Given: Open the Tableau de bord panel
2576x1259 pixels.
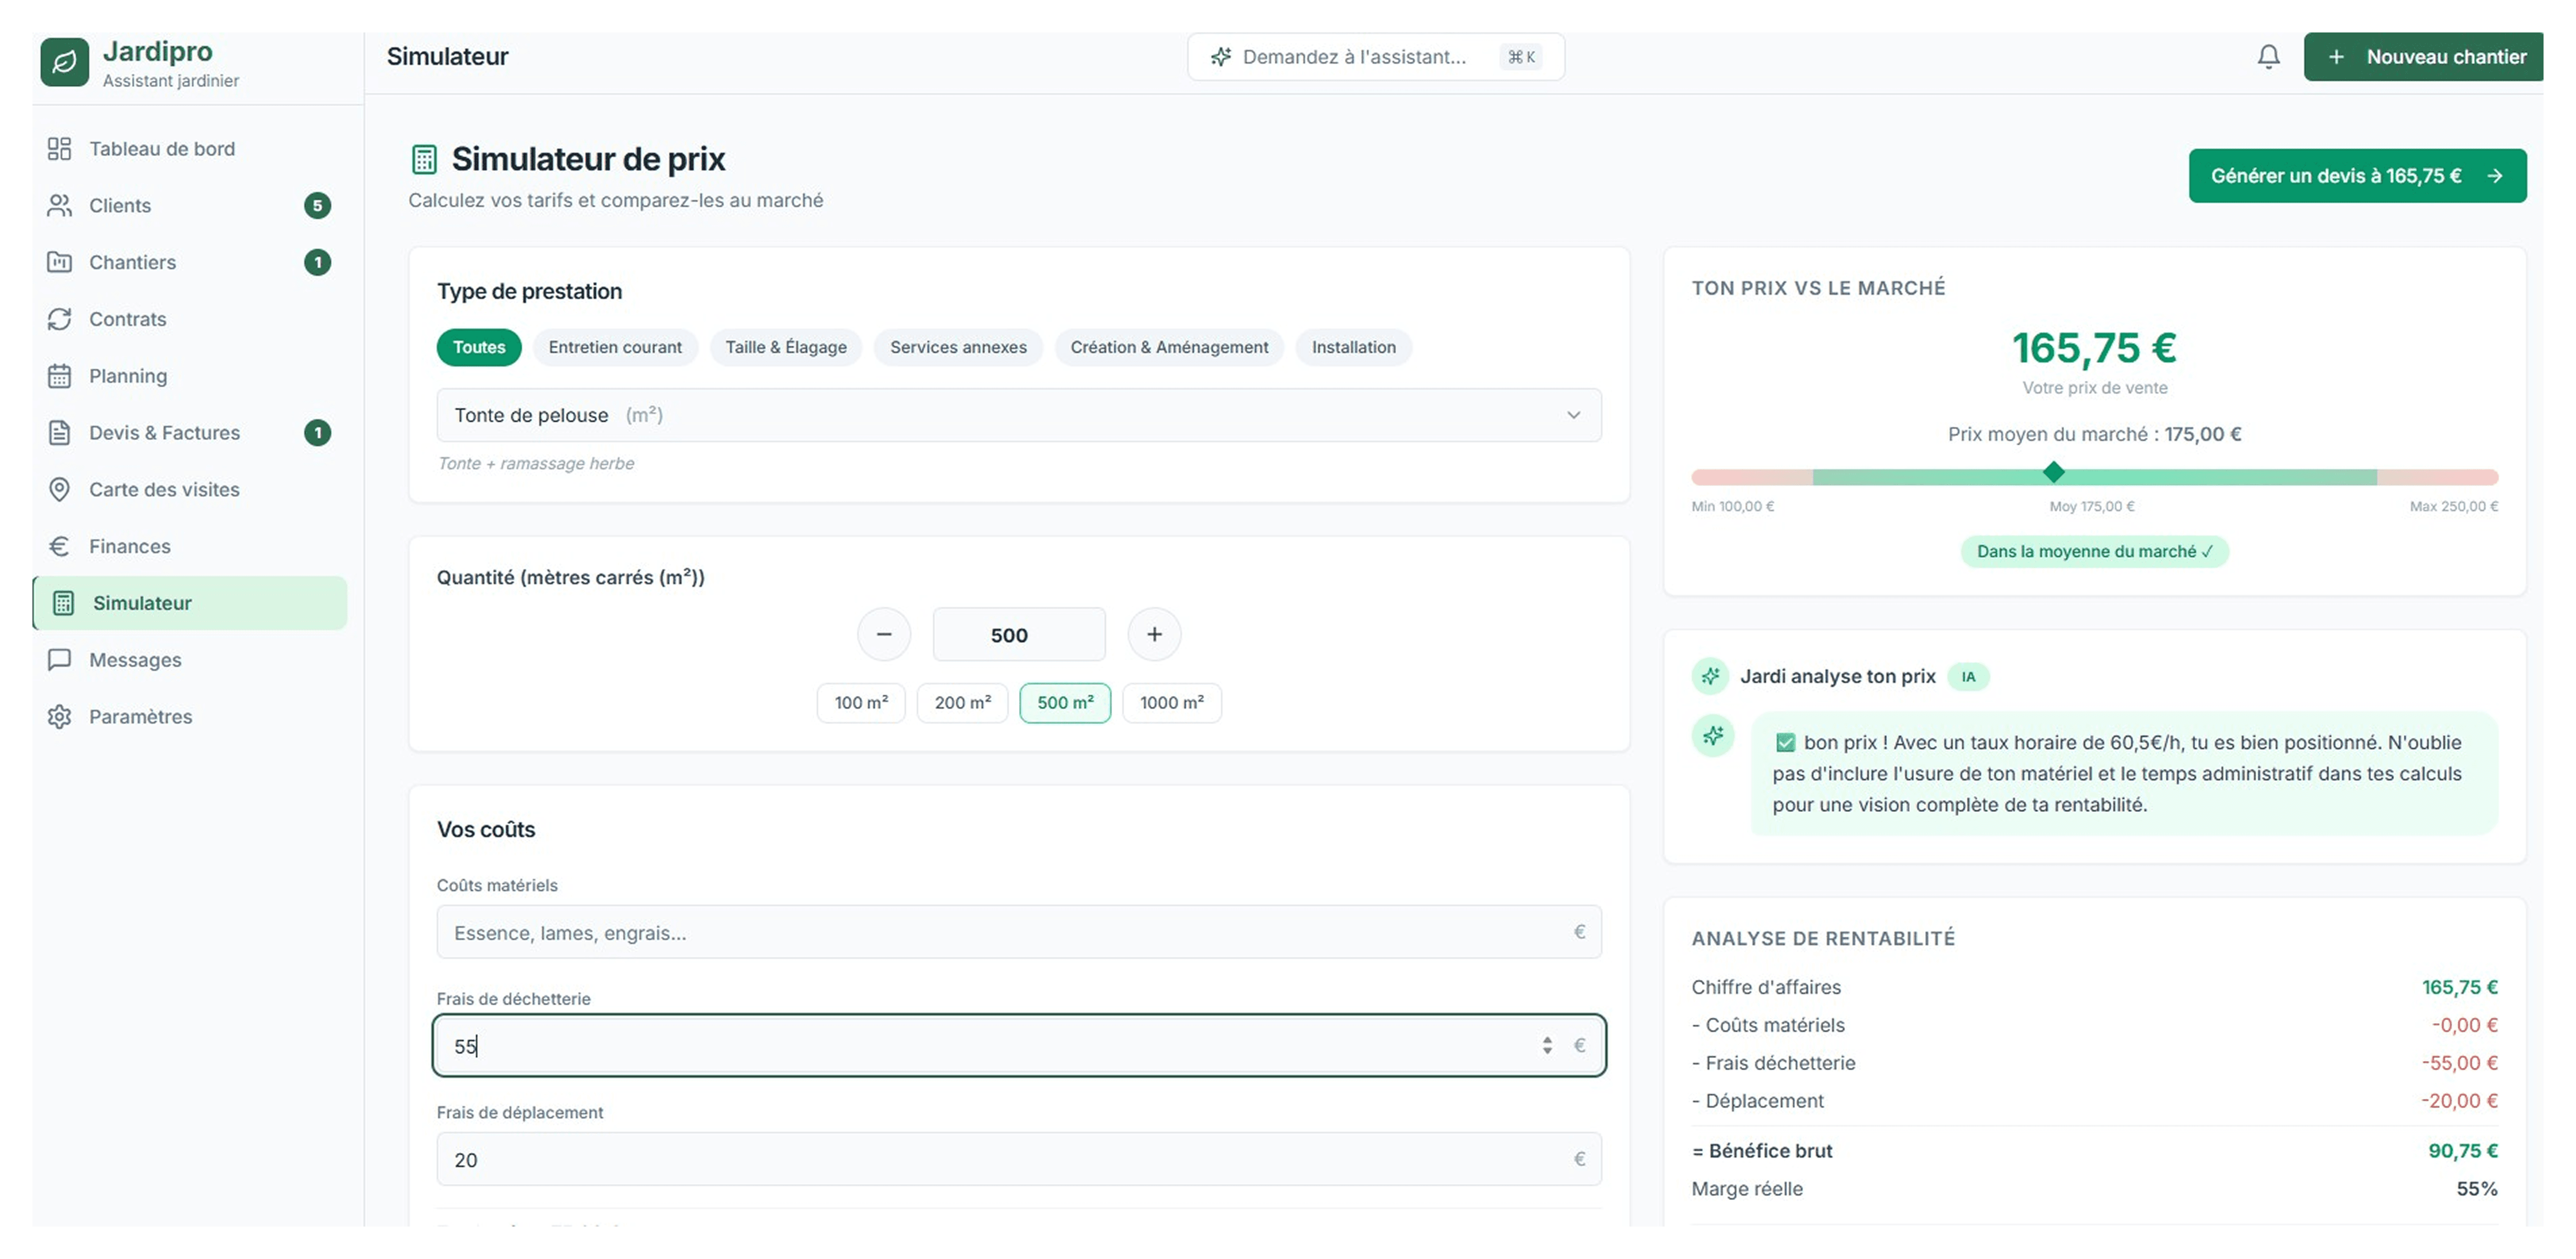Looking at the screenshot, I should point(161,148).
